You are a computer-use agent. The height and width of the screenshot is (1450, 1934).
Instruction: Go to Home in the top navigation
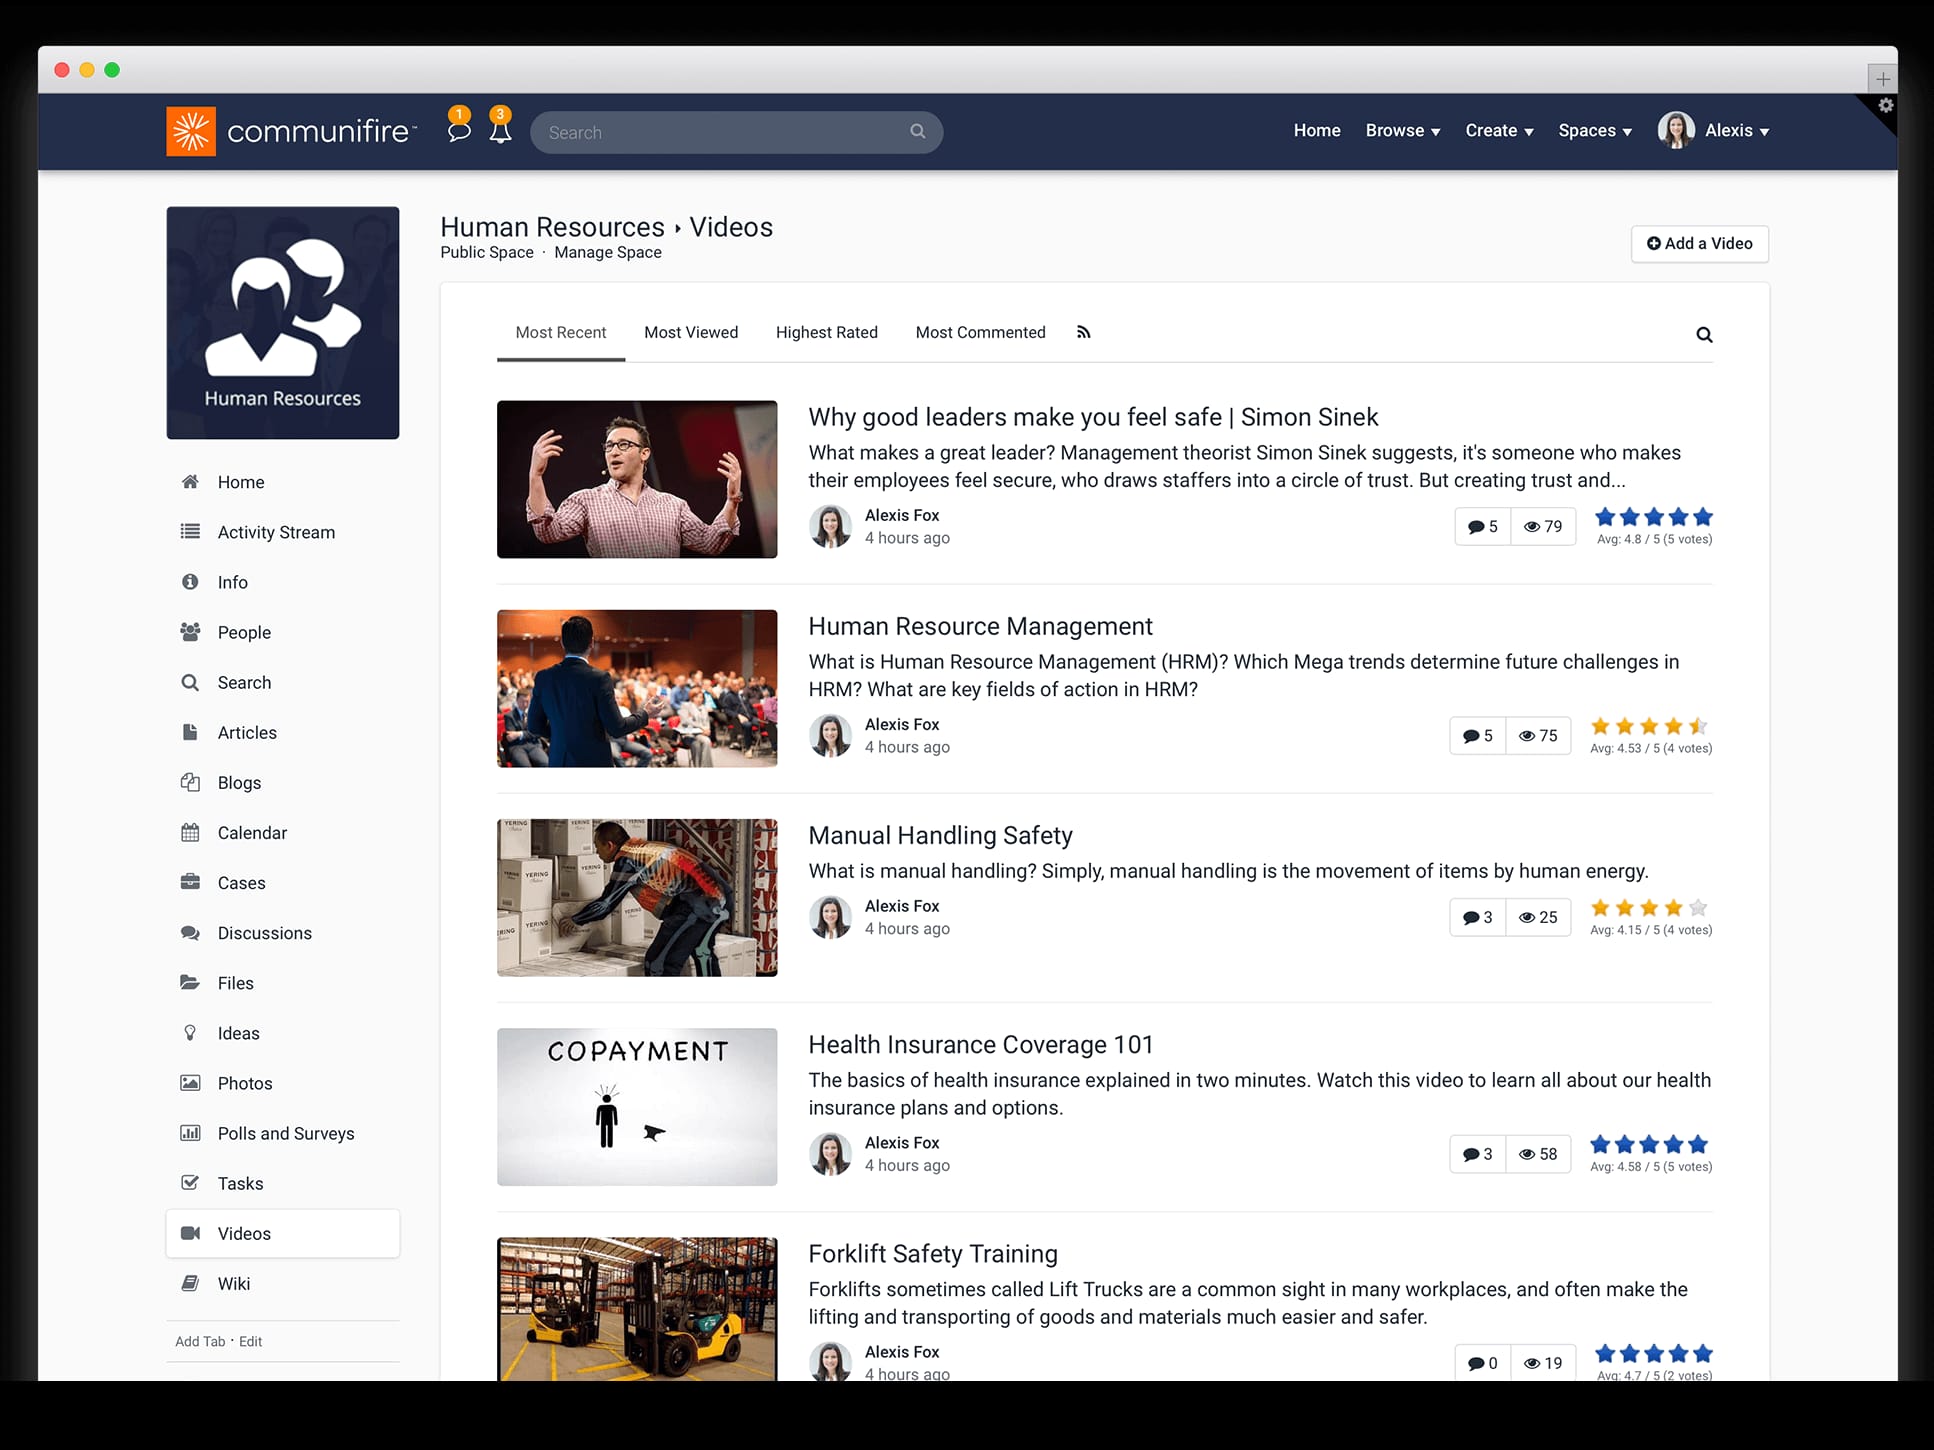pyautogui.click(x=1317, y=131)
